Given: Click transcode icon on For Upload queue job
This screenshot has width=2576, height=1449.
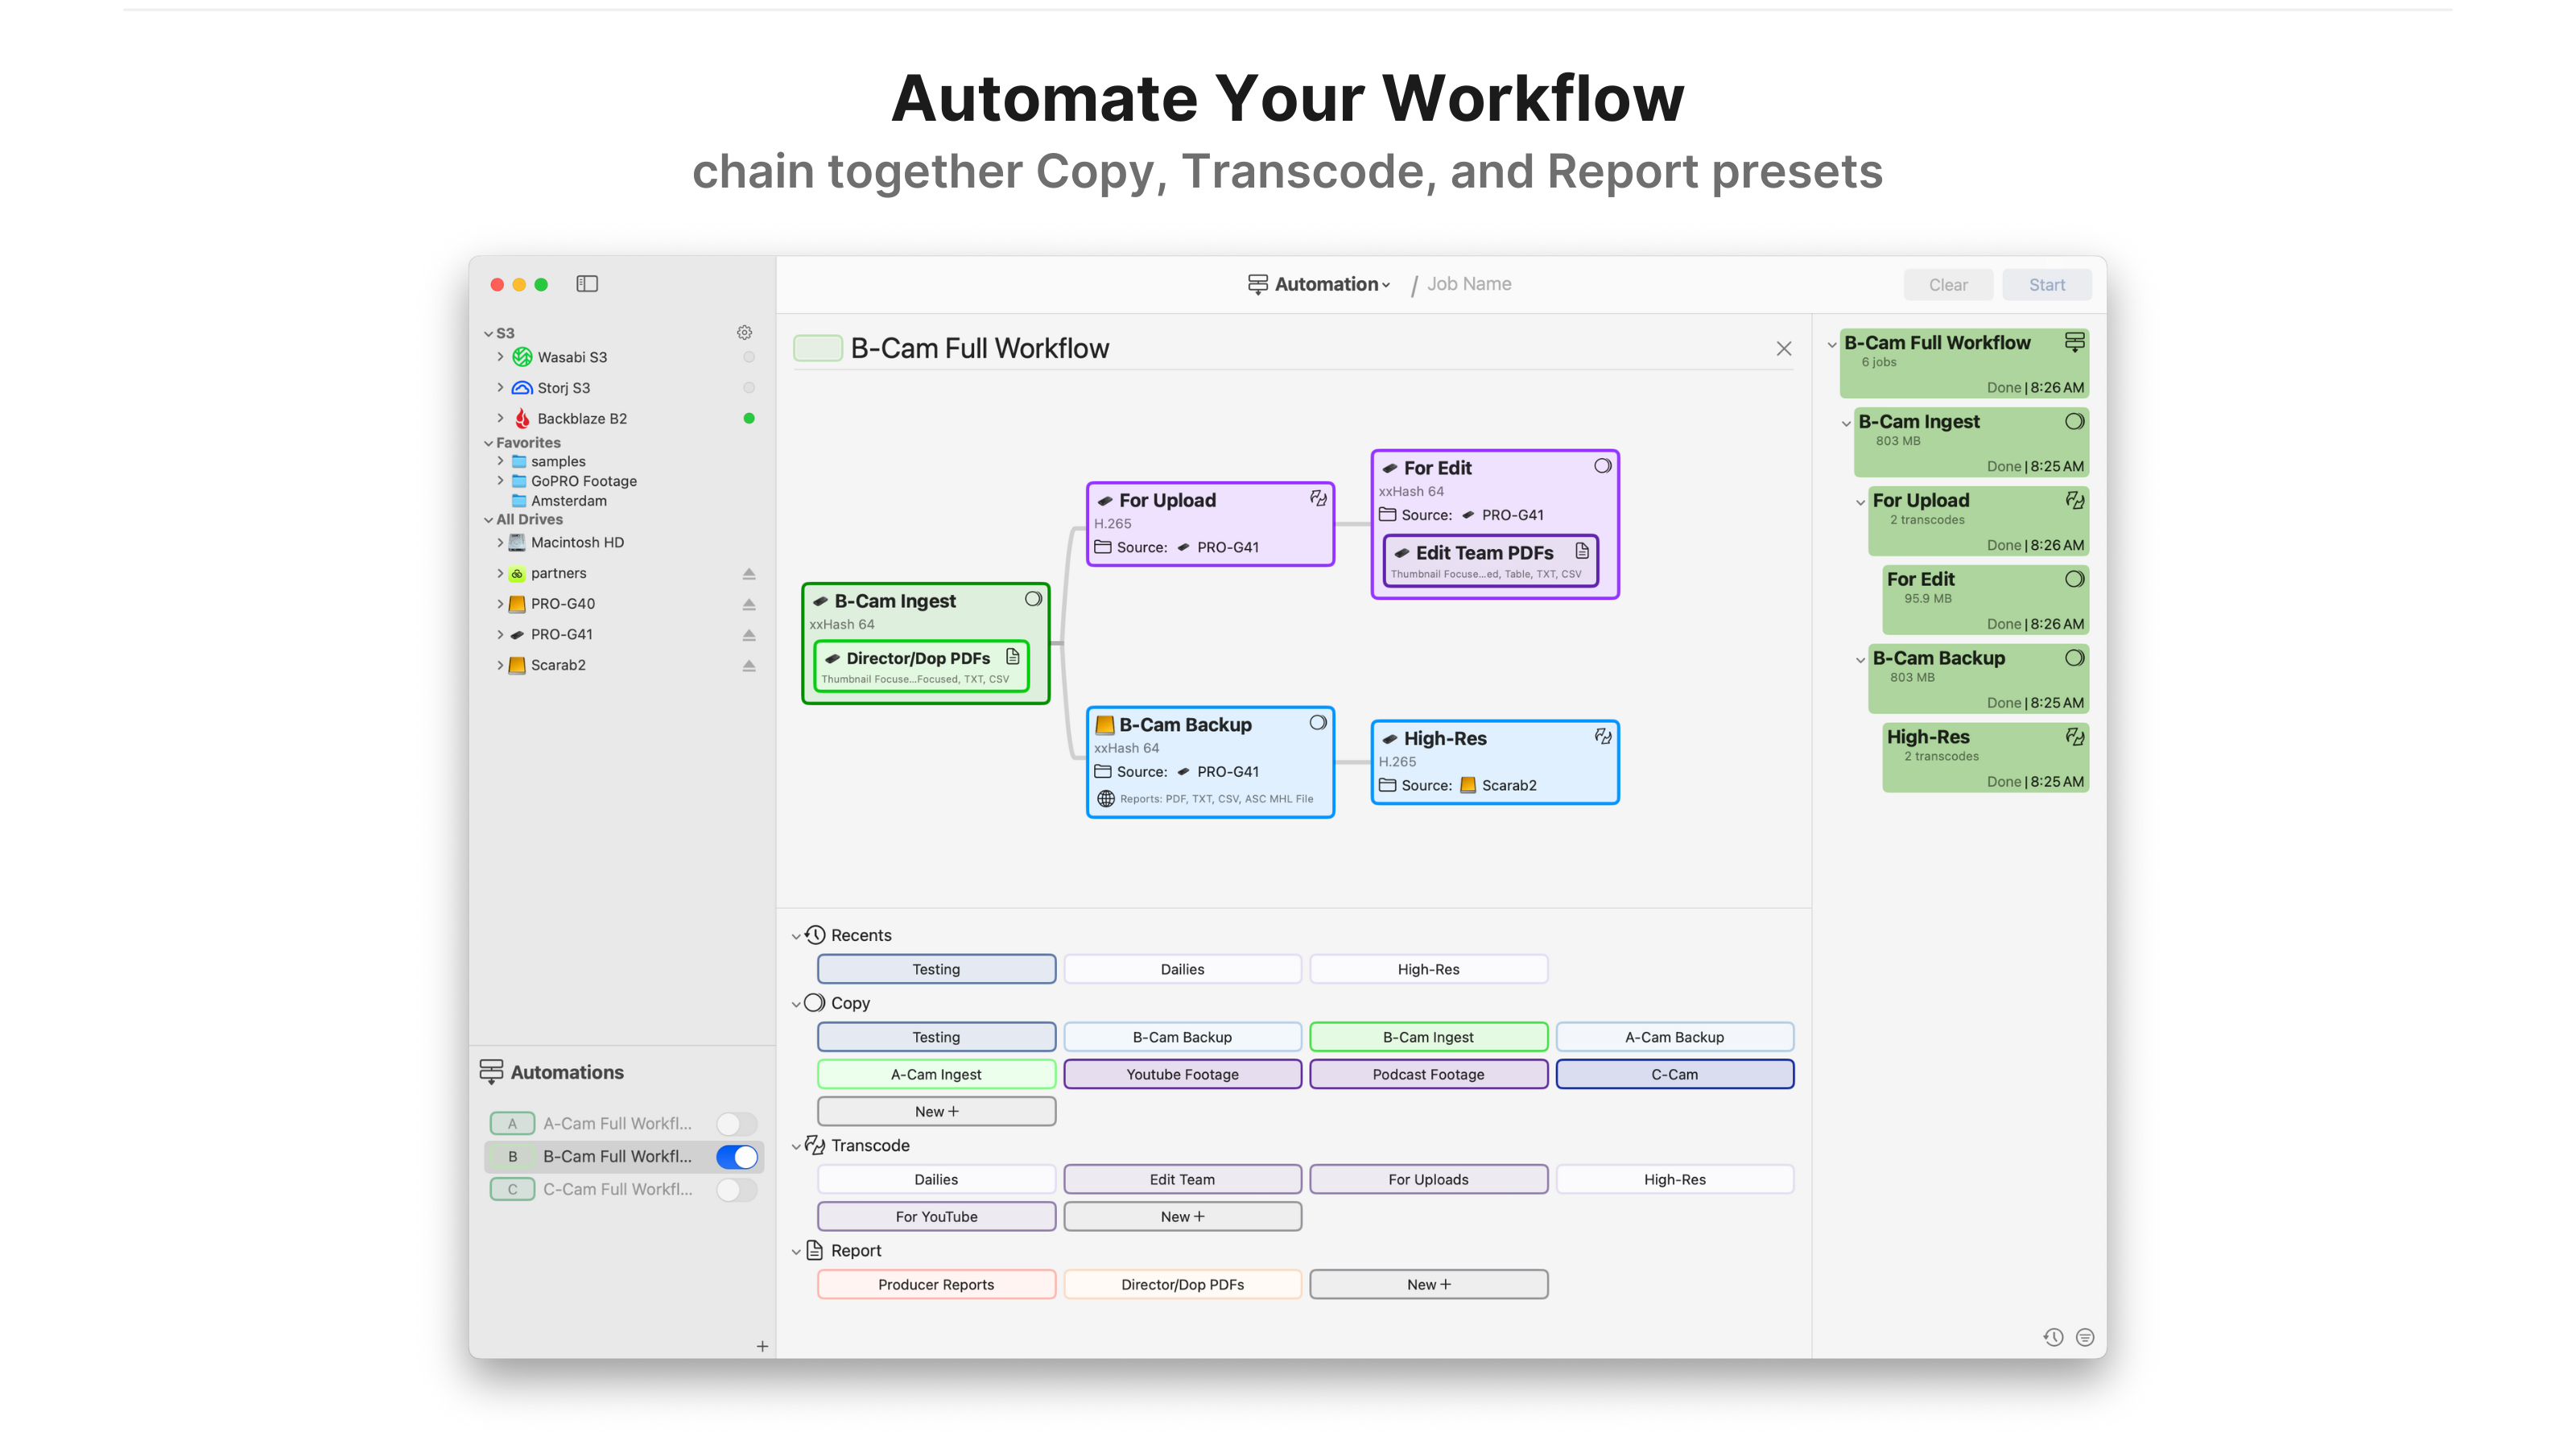Looking at the screenshot, I should [x=2075, y=500].
